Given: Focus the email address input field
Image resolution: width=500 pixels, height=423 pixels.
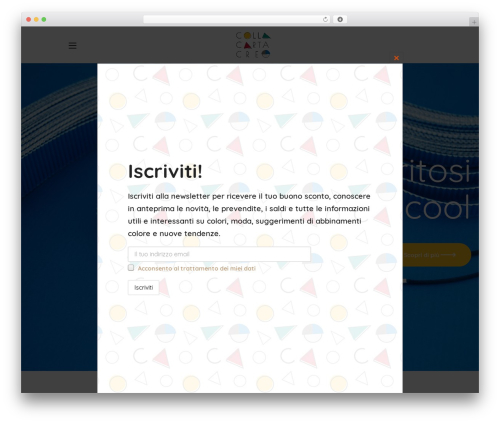Looking at the screenshot, I should pos(219,254).
